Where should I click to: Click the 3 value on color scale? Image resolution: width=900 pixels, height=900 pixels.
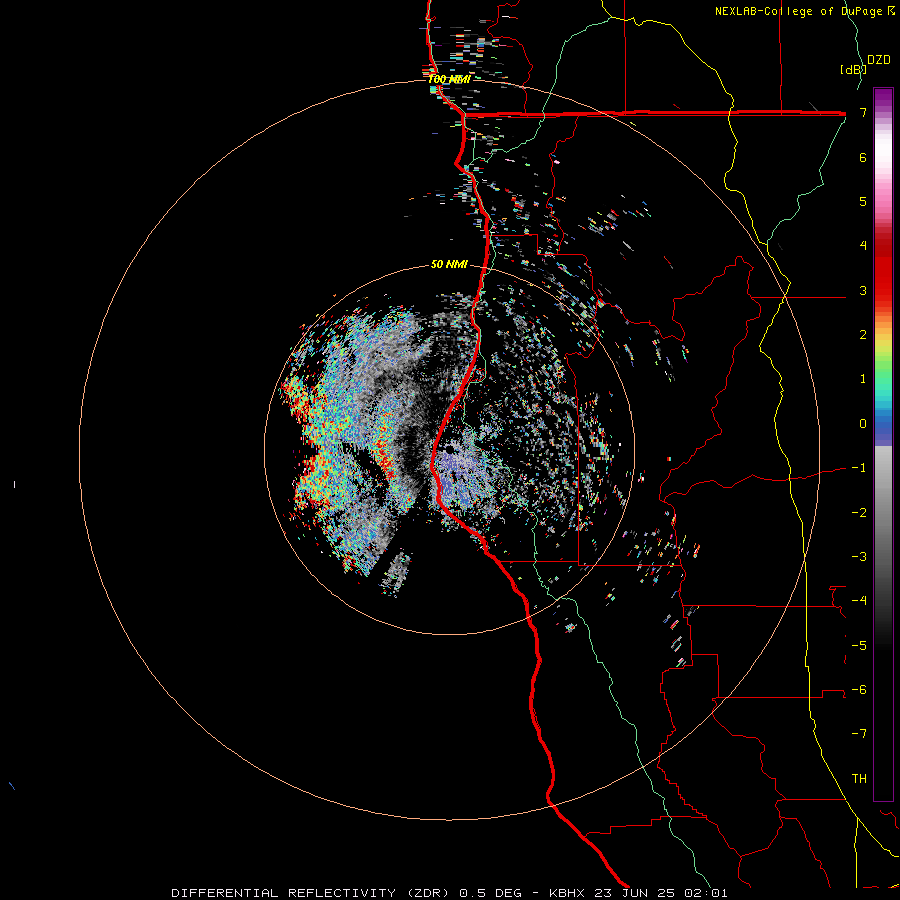(863, 290)
